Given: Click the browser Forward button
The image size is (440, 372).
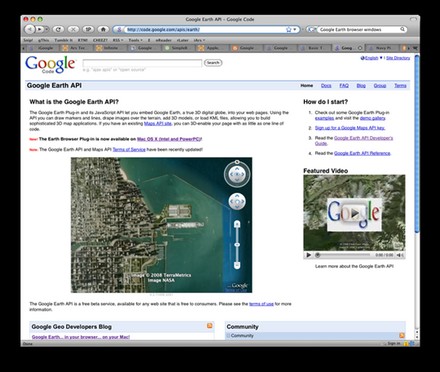Looking at the screenshot, I should point(40,29).
